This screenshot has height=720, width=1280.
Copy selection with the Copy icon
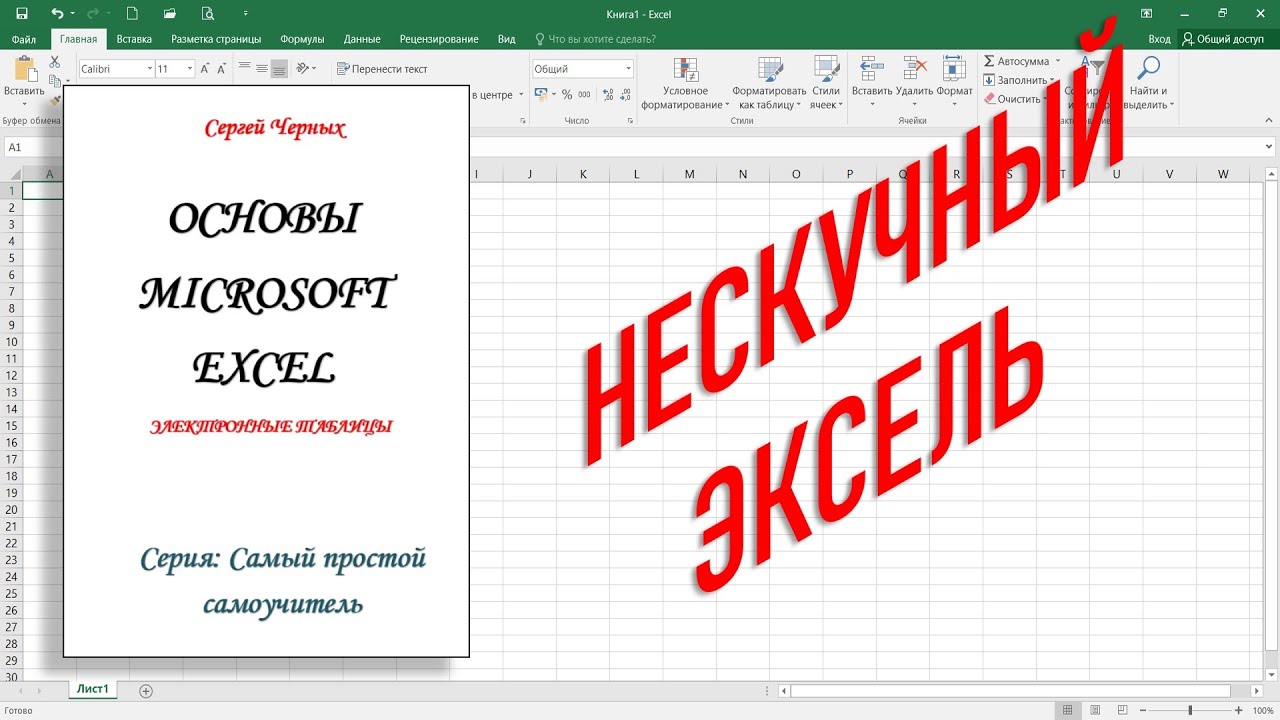click(54, 80)
